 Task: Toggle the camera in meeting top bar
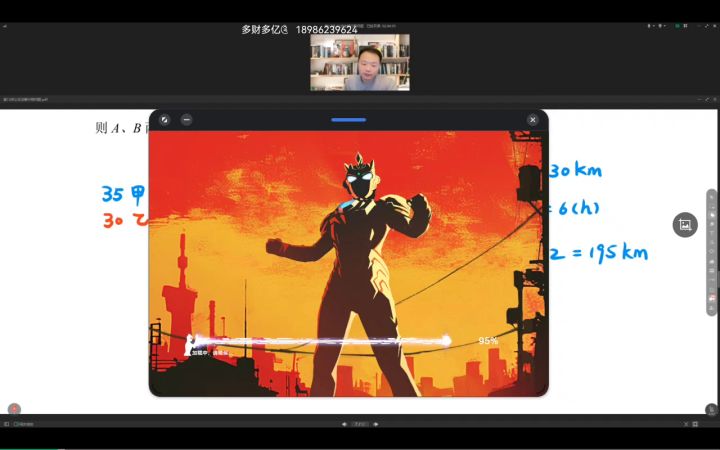point(660,26)
